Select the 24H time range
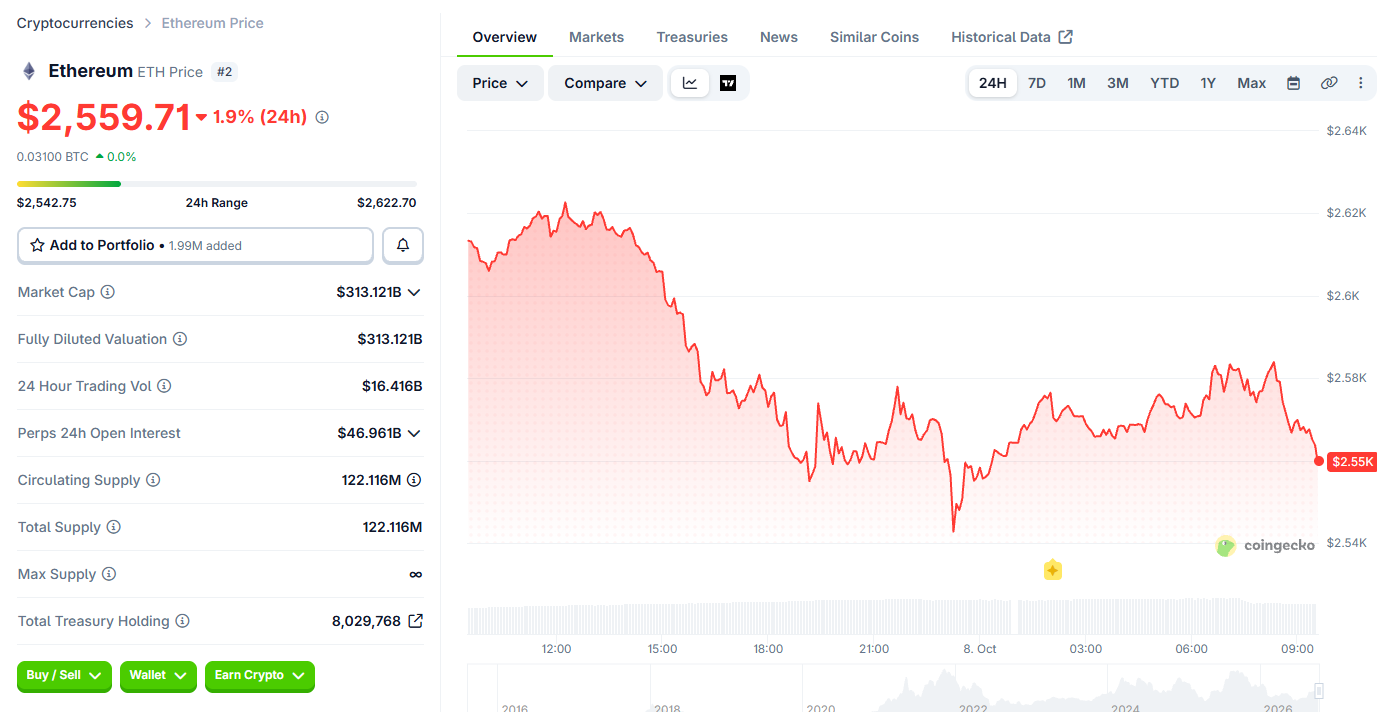Viewport: 1377px width, 712px height. point(993,83)
